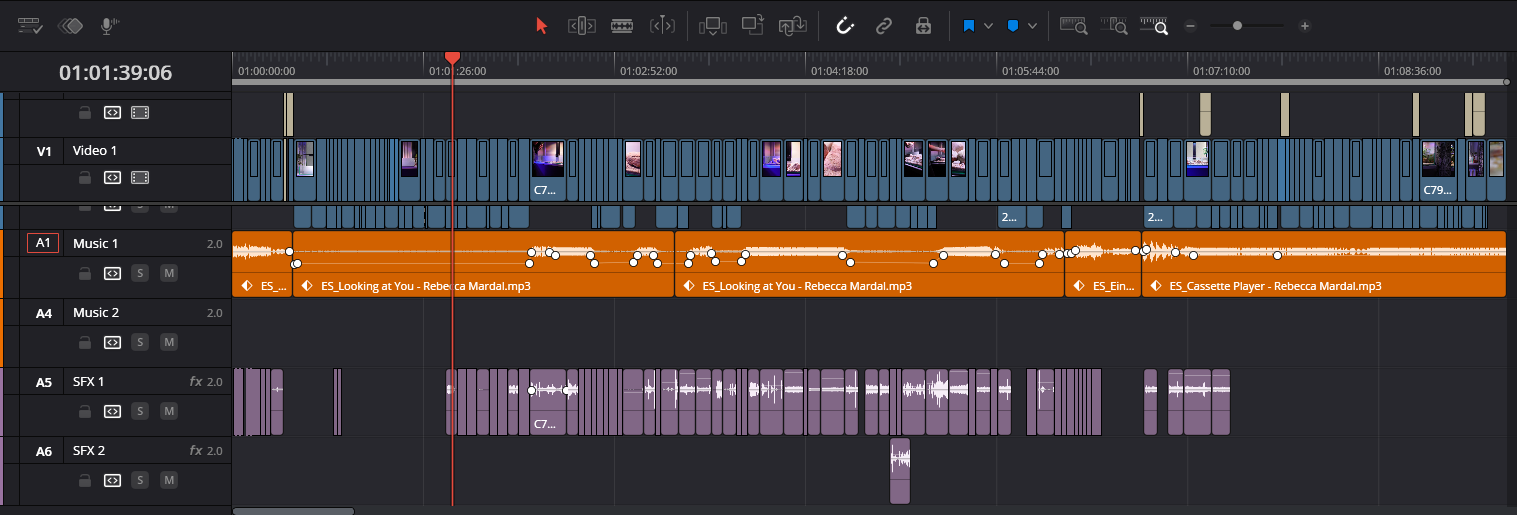Screen dimensions: 1517x515
Task: Lock the SFX 2 track
Action: point(85,480)
